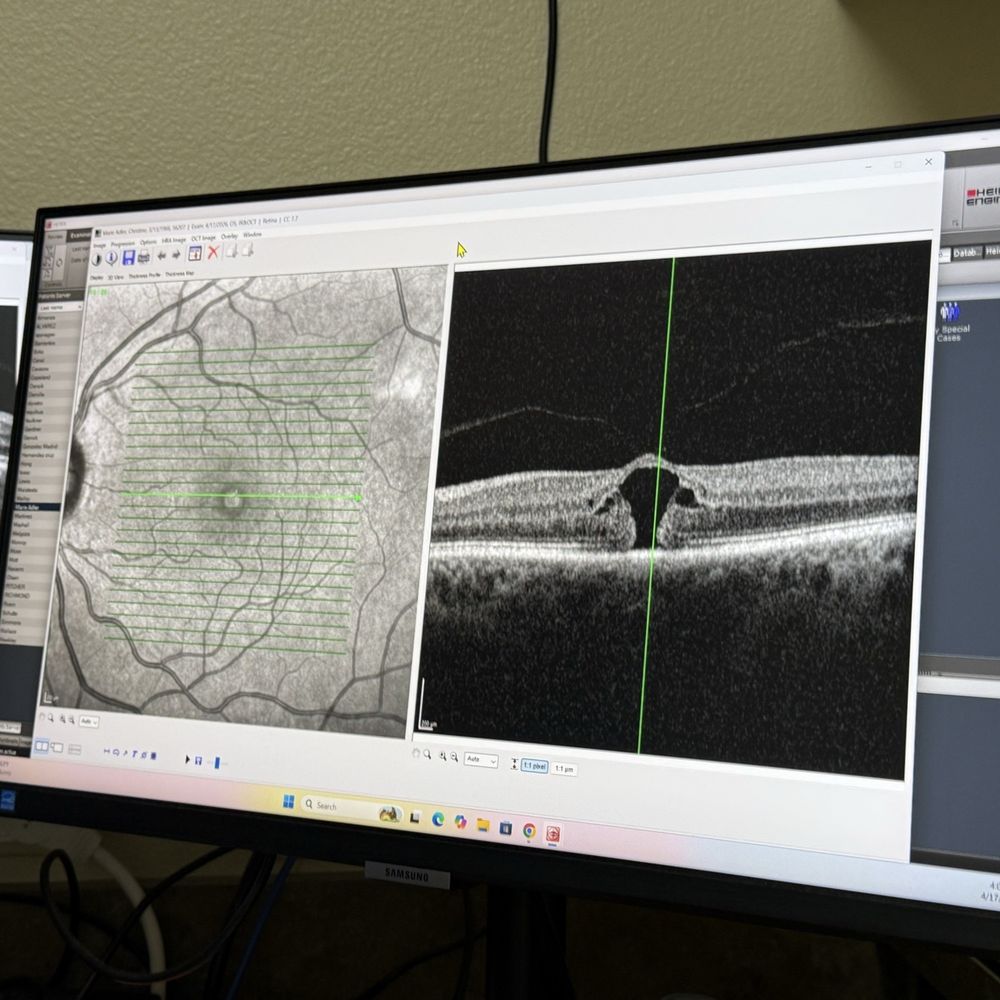Save movie with icon beside play button
1000x1000 pixels.
coord(198,760)
